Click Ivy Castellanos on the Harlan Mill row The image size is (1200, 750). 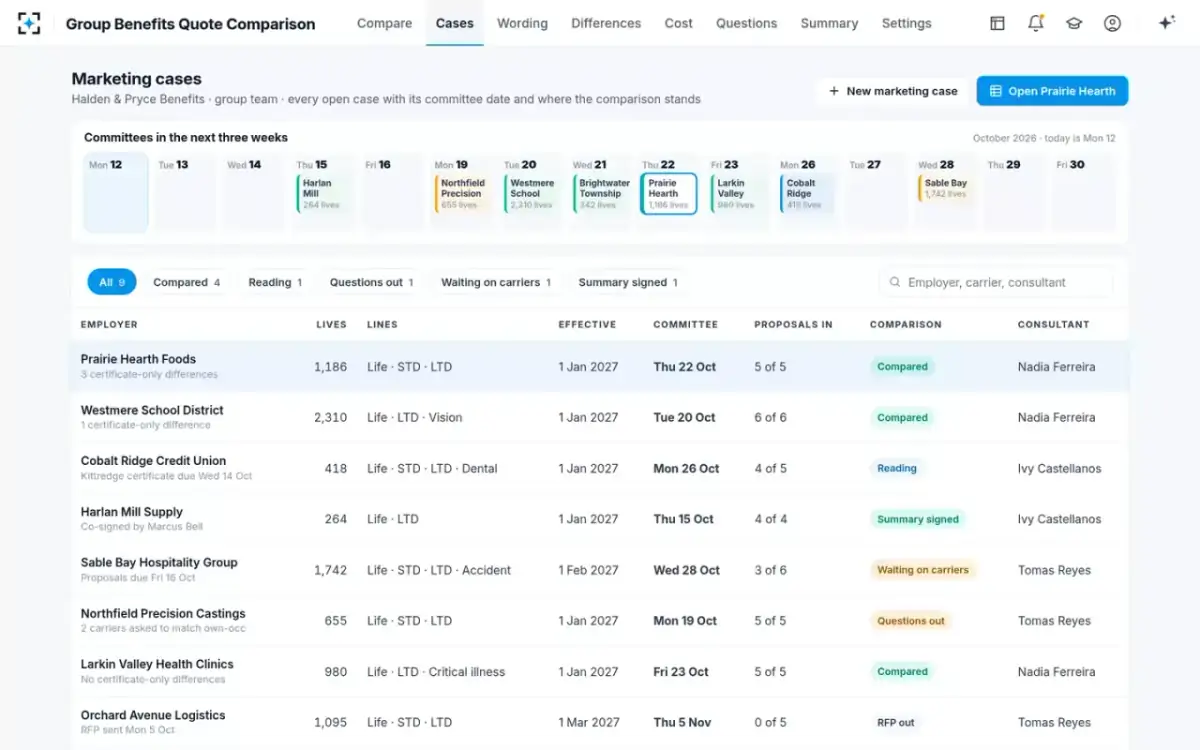[1060, 519]
